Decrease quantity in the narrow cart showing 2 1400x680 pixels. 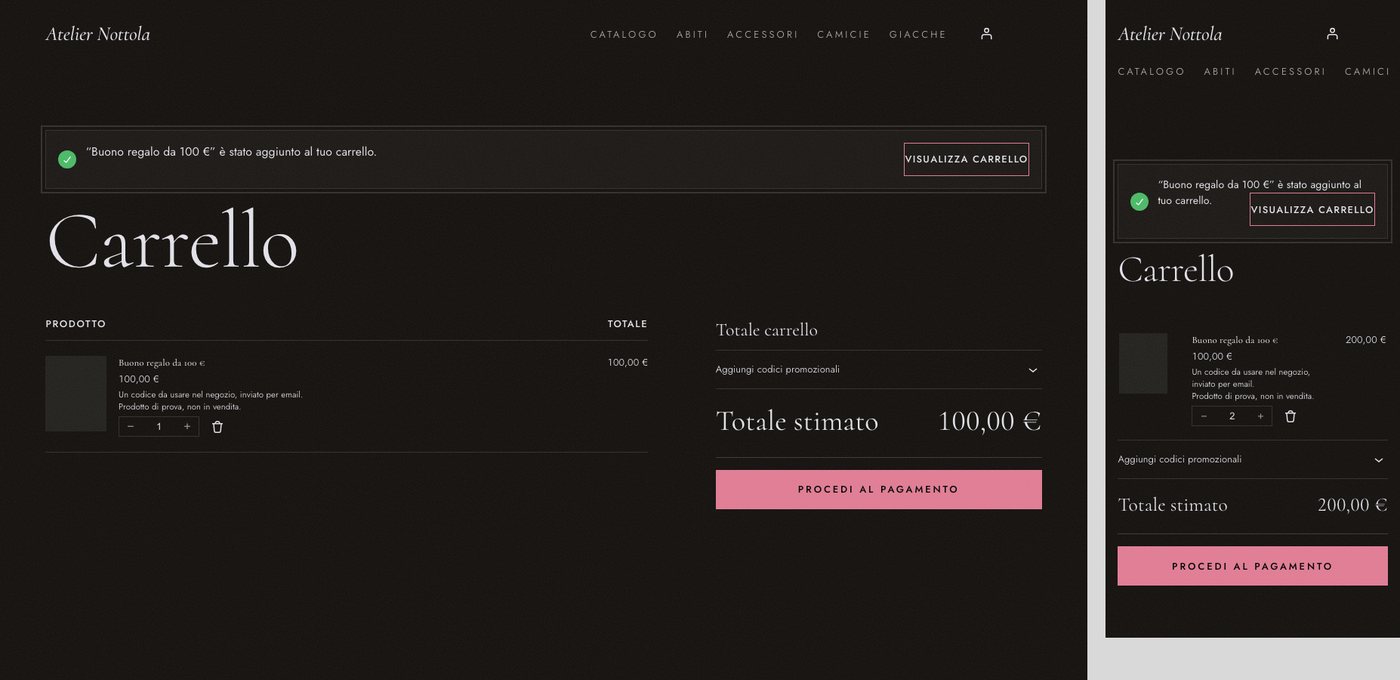1204,416
